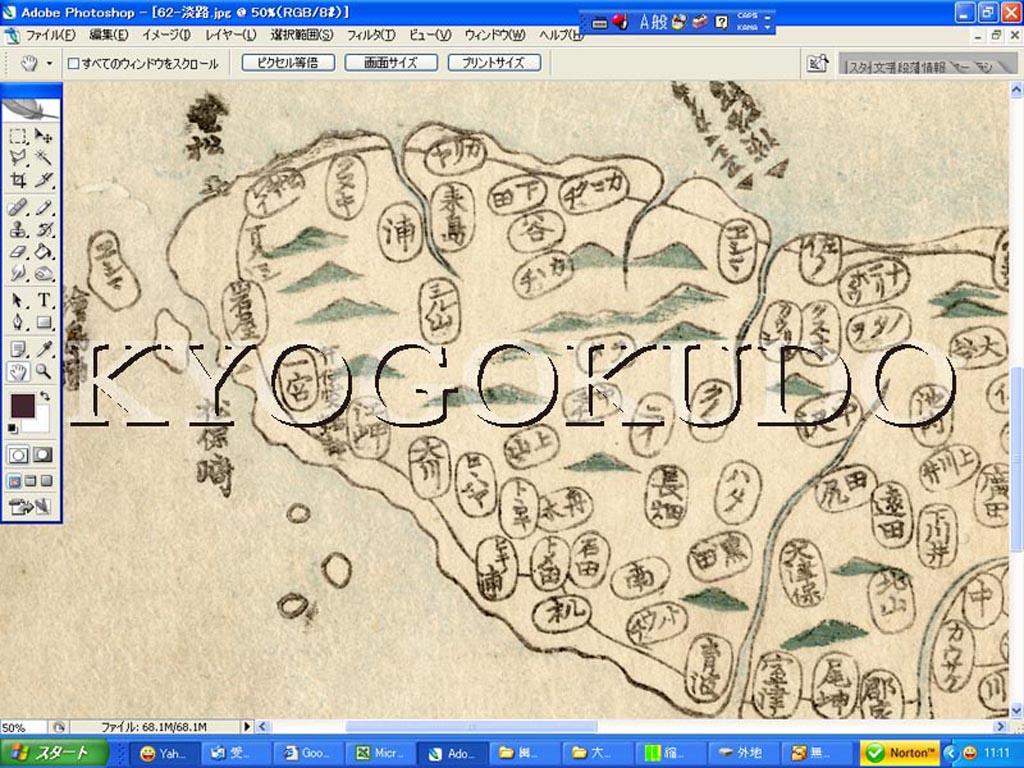Expand hidden system tray icons

(950, 753)
